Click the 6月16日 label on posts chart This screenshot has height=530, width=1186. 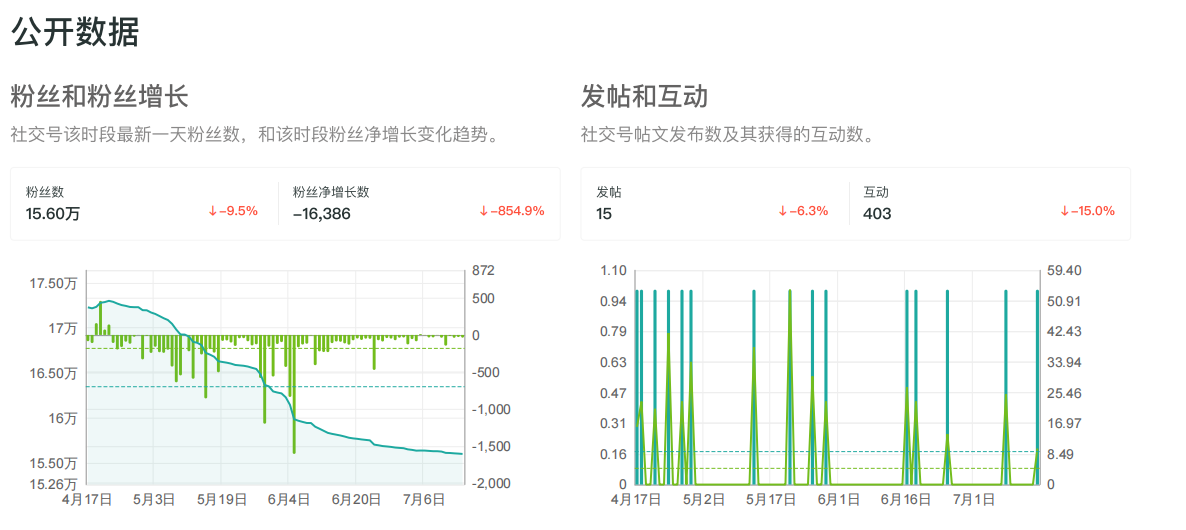point(912,498)
